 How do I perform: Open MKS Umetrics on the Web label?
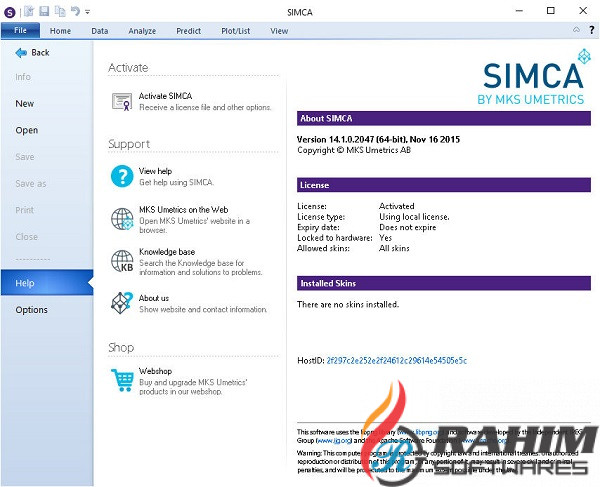(x=183, y=210)
